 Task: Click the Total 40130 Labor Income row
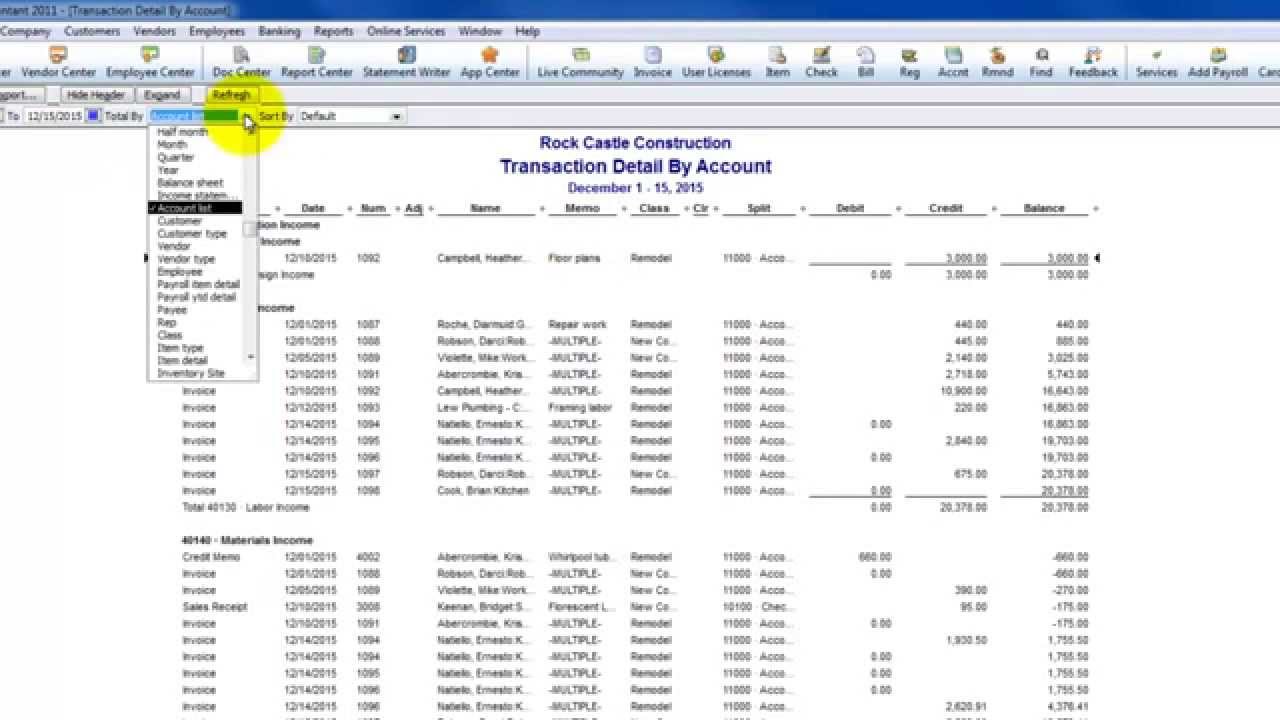pyautogui.click(x=634, y=507)
